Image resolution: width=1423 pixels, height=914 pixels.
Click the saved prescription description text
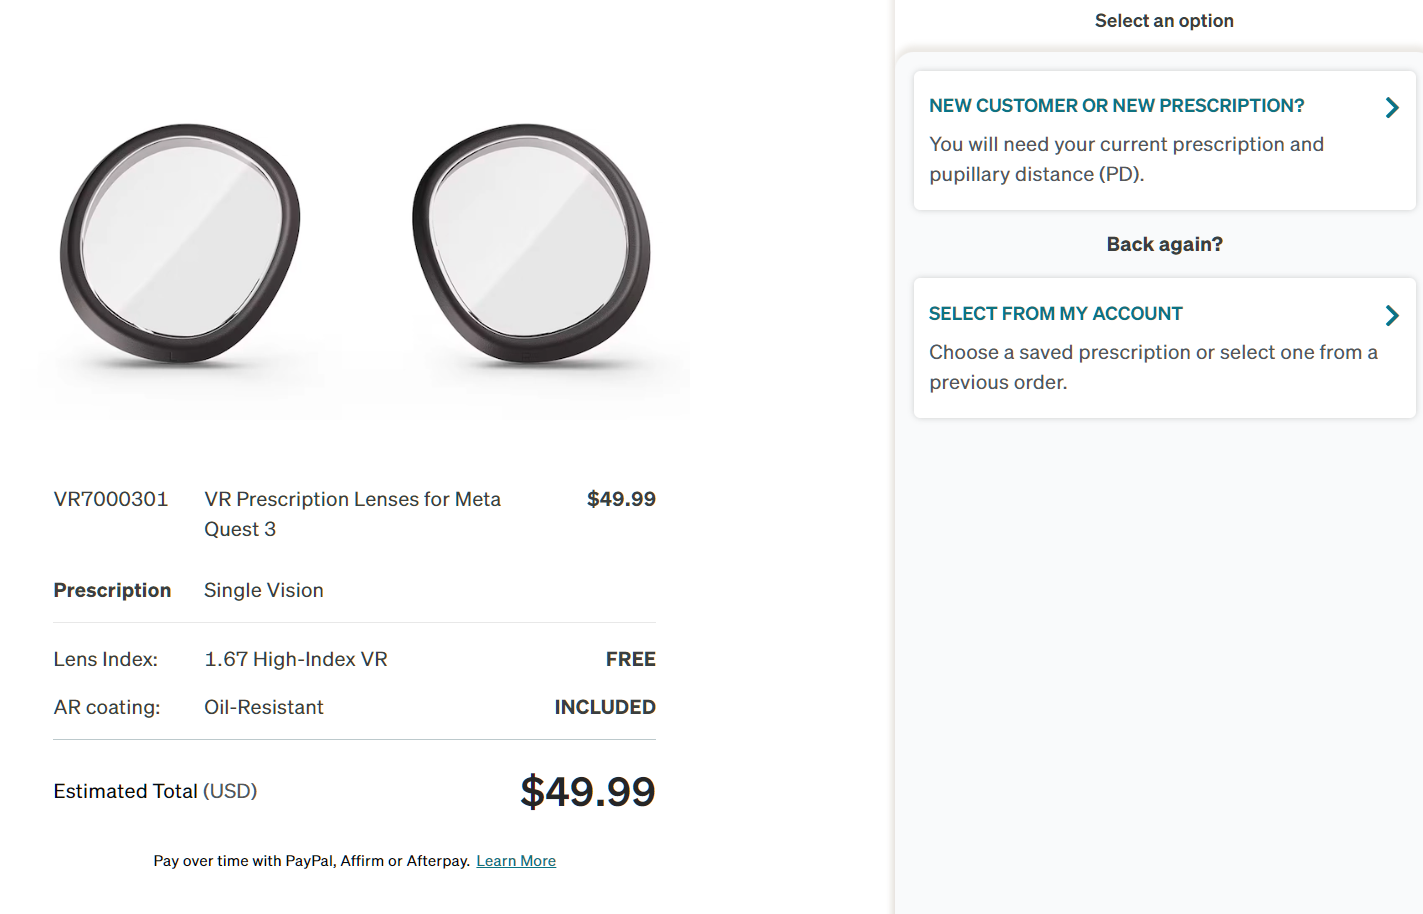point(1152,367)
